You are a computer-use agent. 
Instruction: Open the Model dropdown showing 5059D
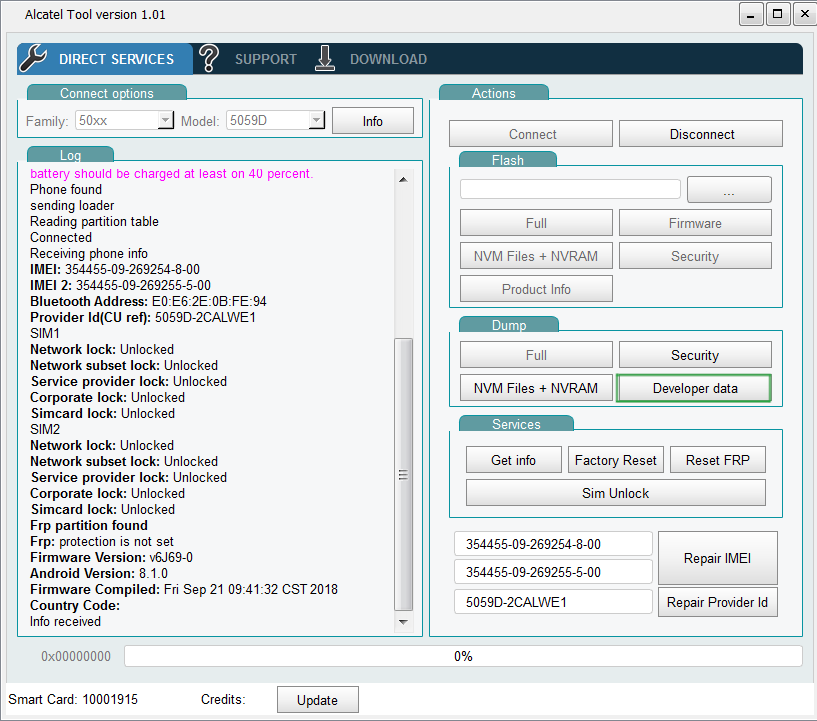click(276, 120)
